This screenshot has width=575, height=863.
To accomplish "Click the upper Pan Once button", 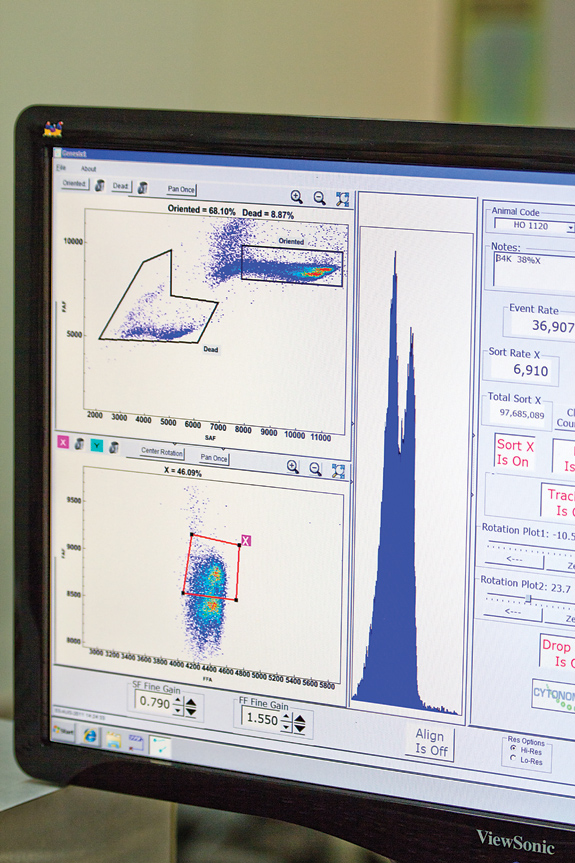I will pos(181,189).
